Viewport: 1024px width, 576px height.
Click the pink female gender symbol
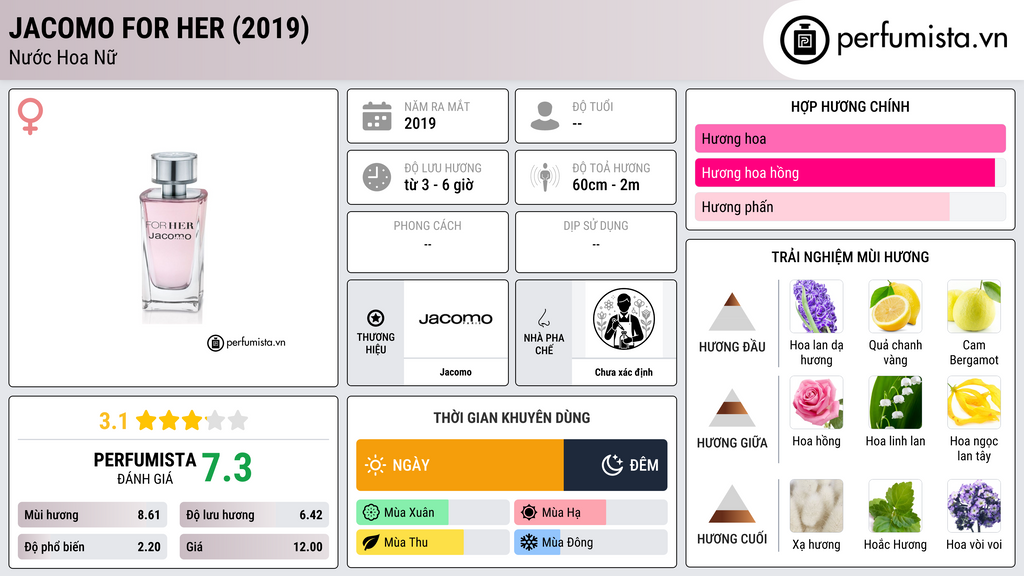[30, 116]
